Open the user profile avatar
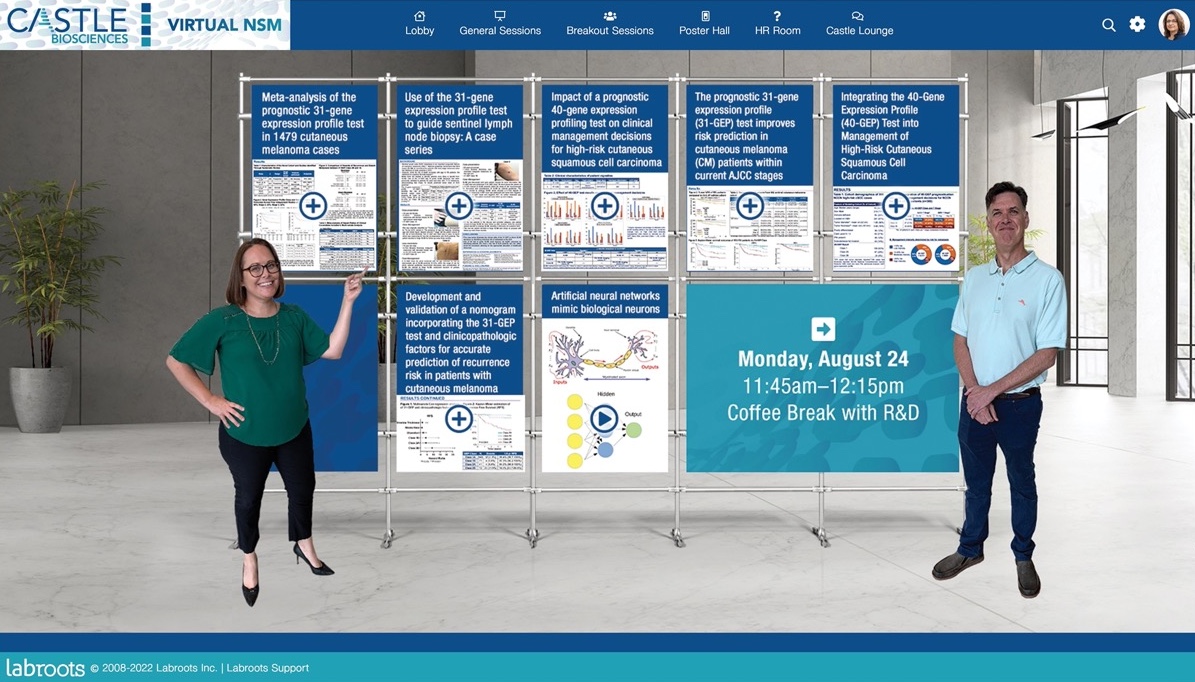Viewport: 1195px width, 682px height. click(x=1174, y=24)
